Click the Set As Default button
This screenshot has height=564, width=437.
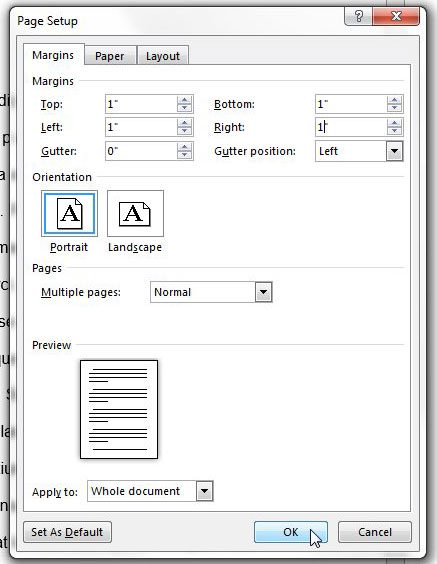67,532
